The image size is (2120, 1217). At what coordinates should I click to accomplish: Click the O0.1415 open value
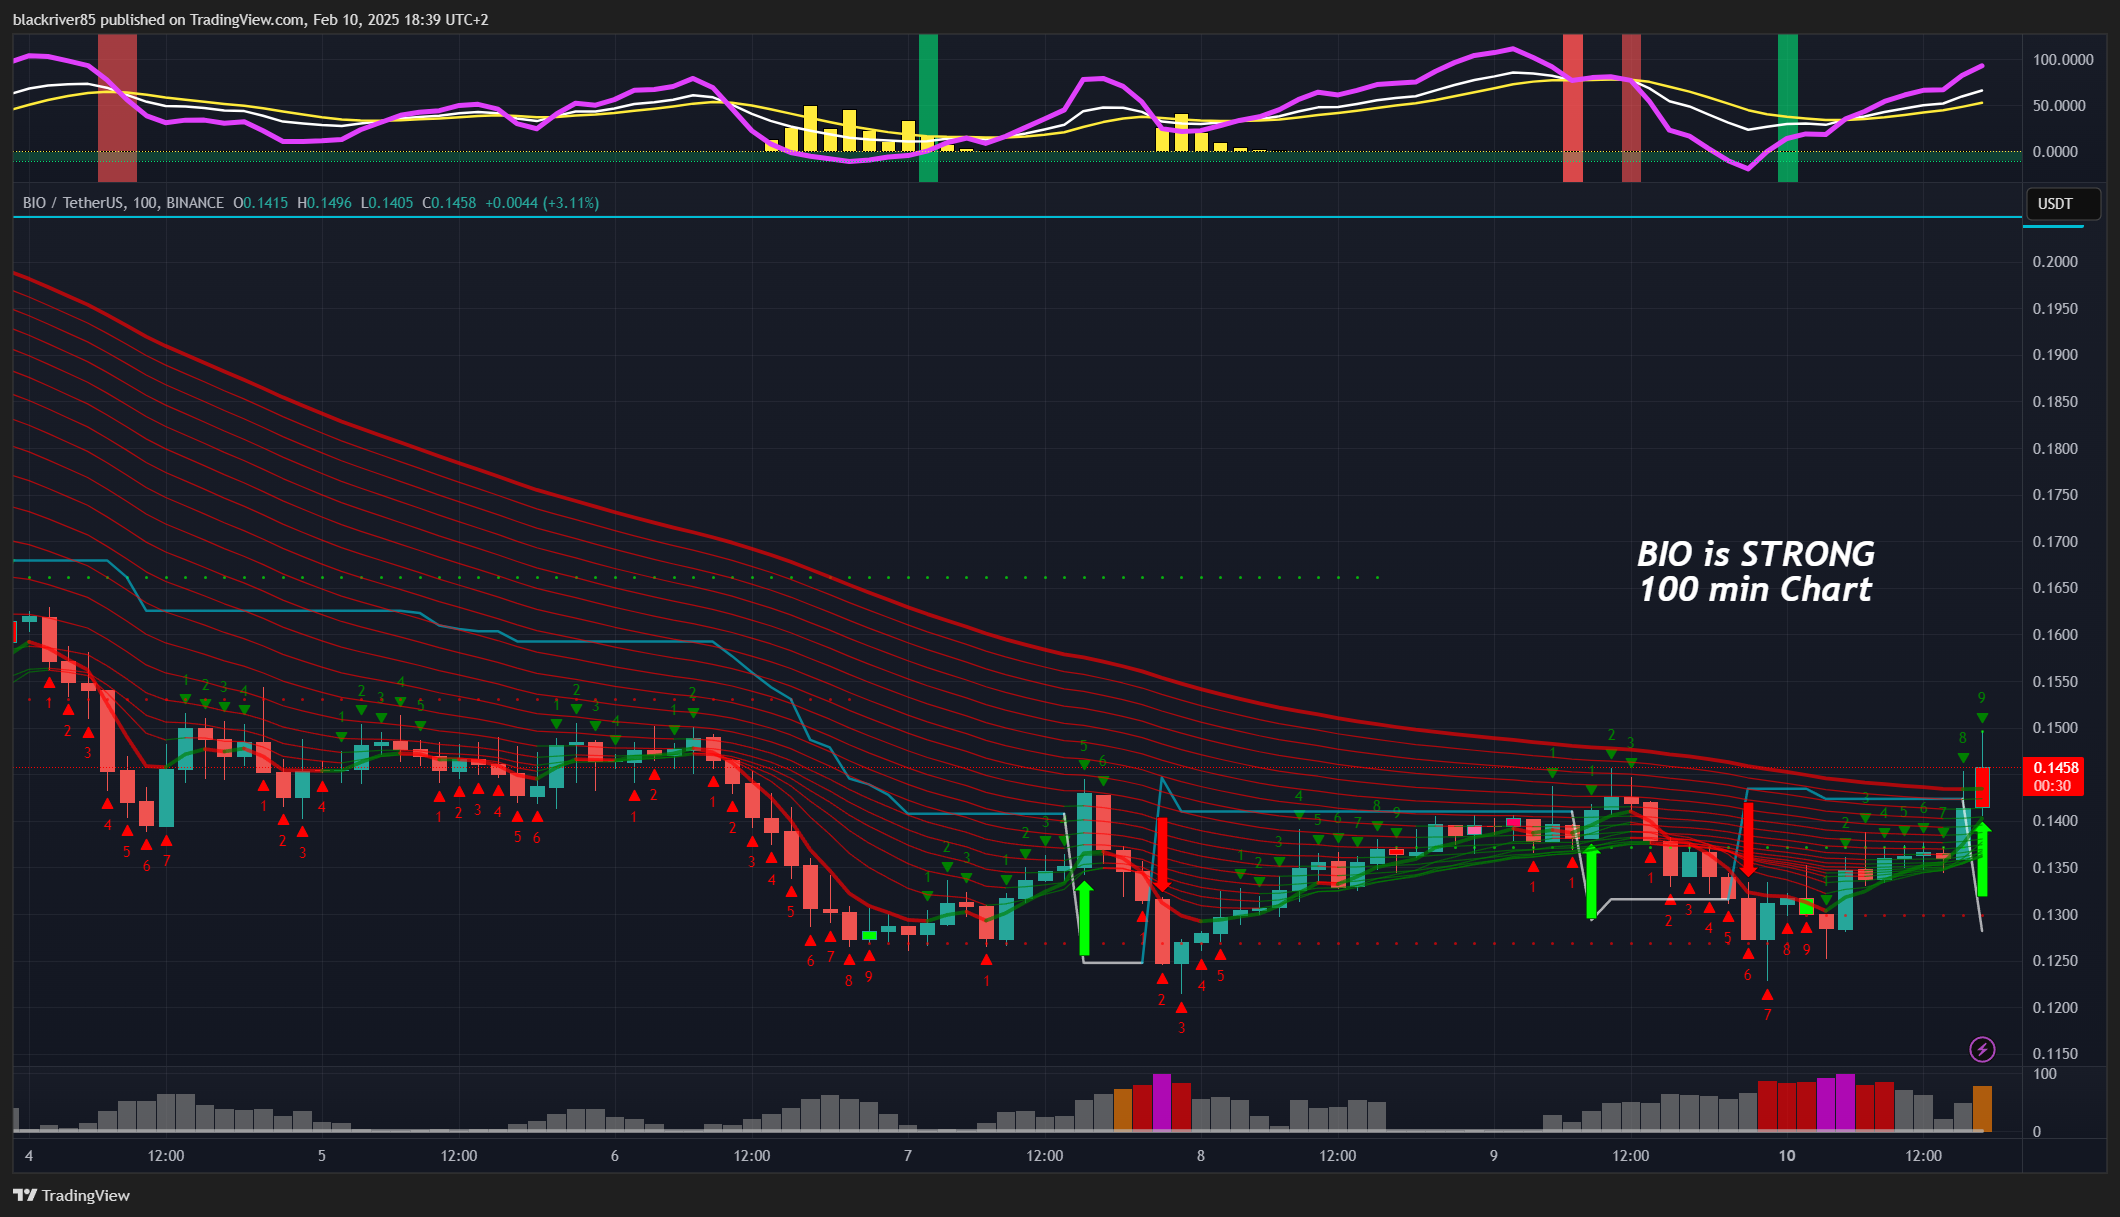[261, 203]
